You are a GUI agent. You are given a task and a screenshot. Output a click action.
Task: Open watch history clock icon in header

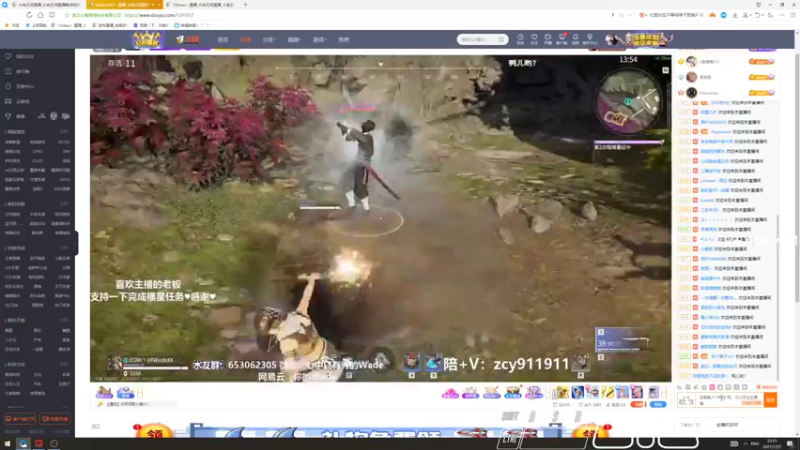pos(520,39)
